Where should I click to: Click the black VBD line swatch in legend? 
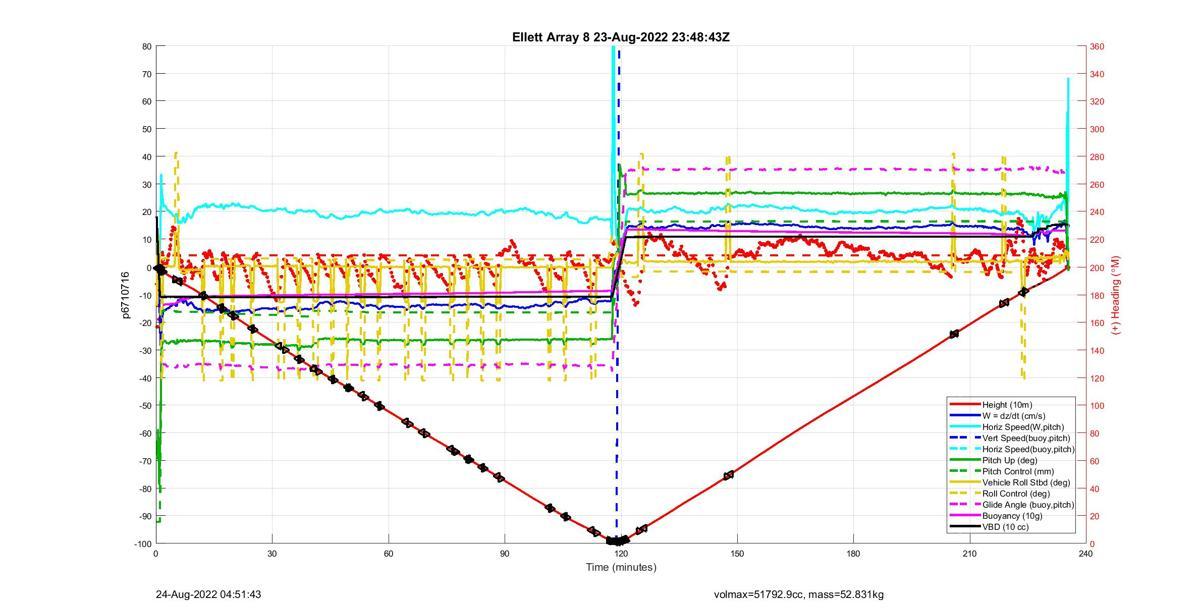[965, 526]
